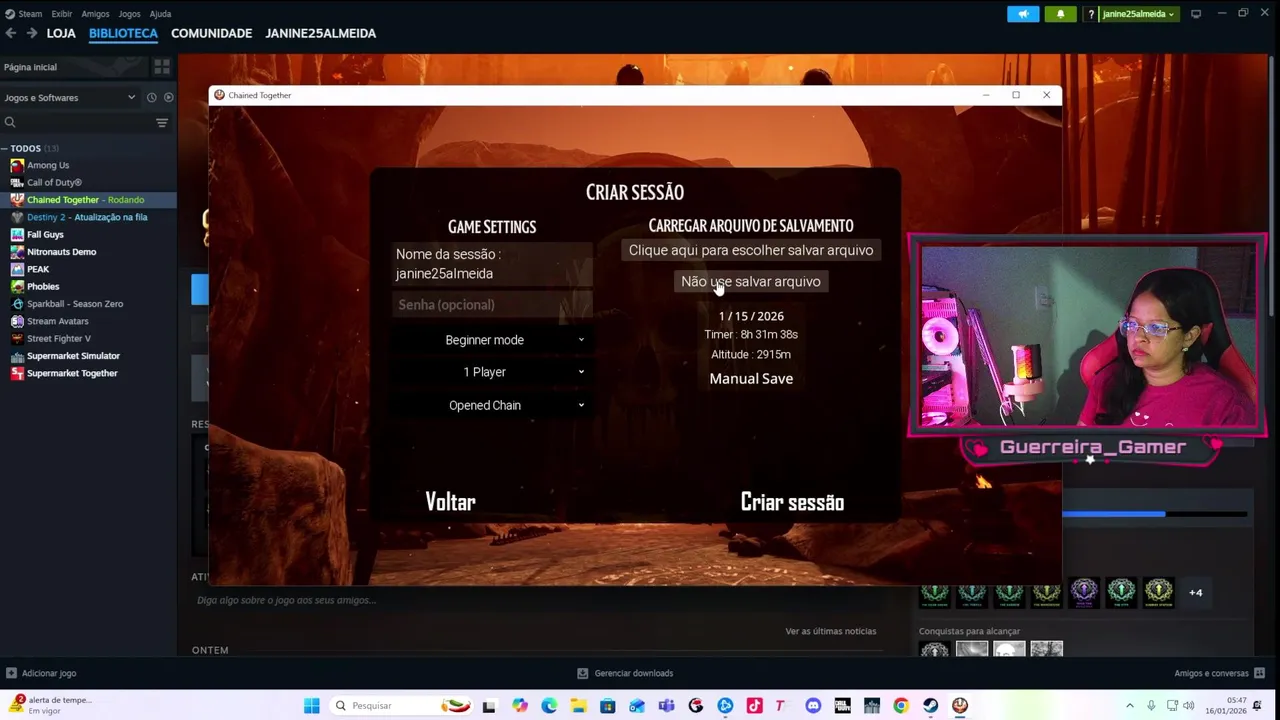1280x720 pixels.
Task: Filter by ready-to-play games icon
Action: click(x=168, y=97)
